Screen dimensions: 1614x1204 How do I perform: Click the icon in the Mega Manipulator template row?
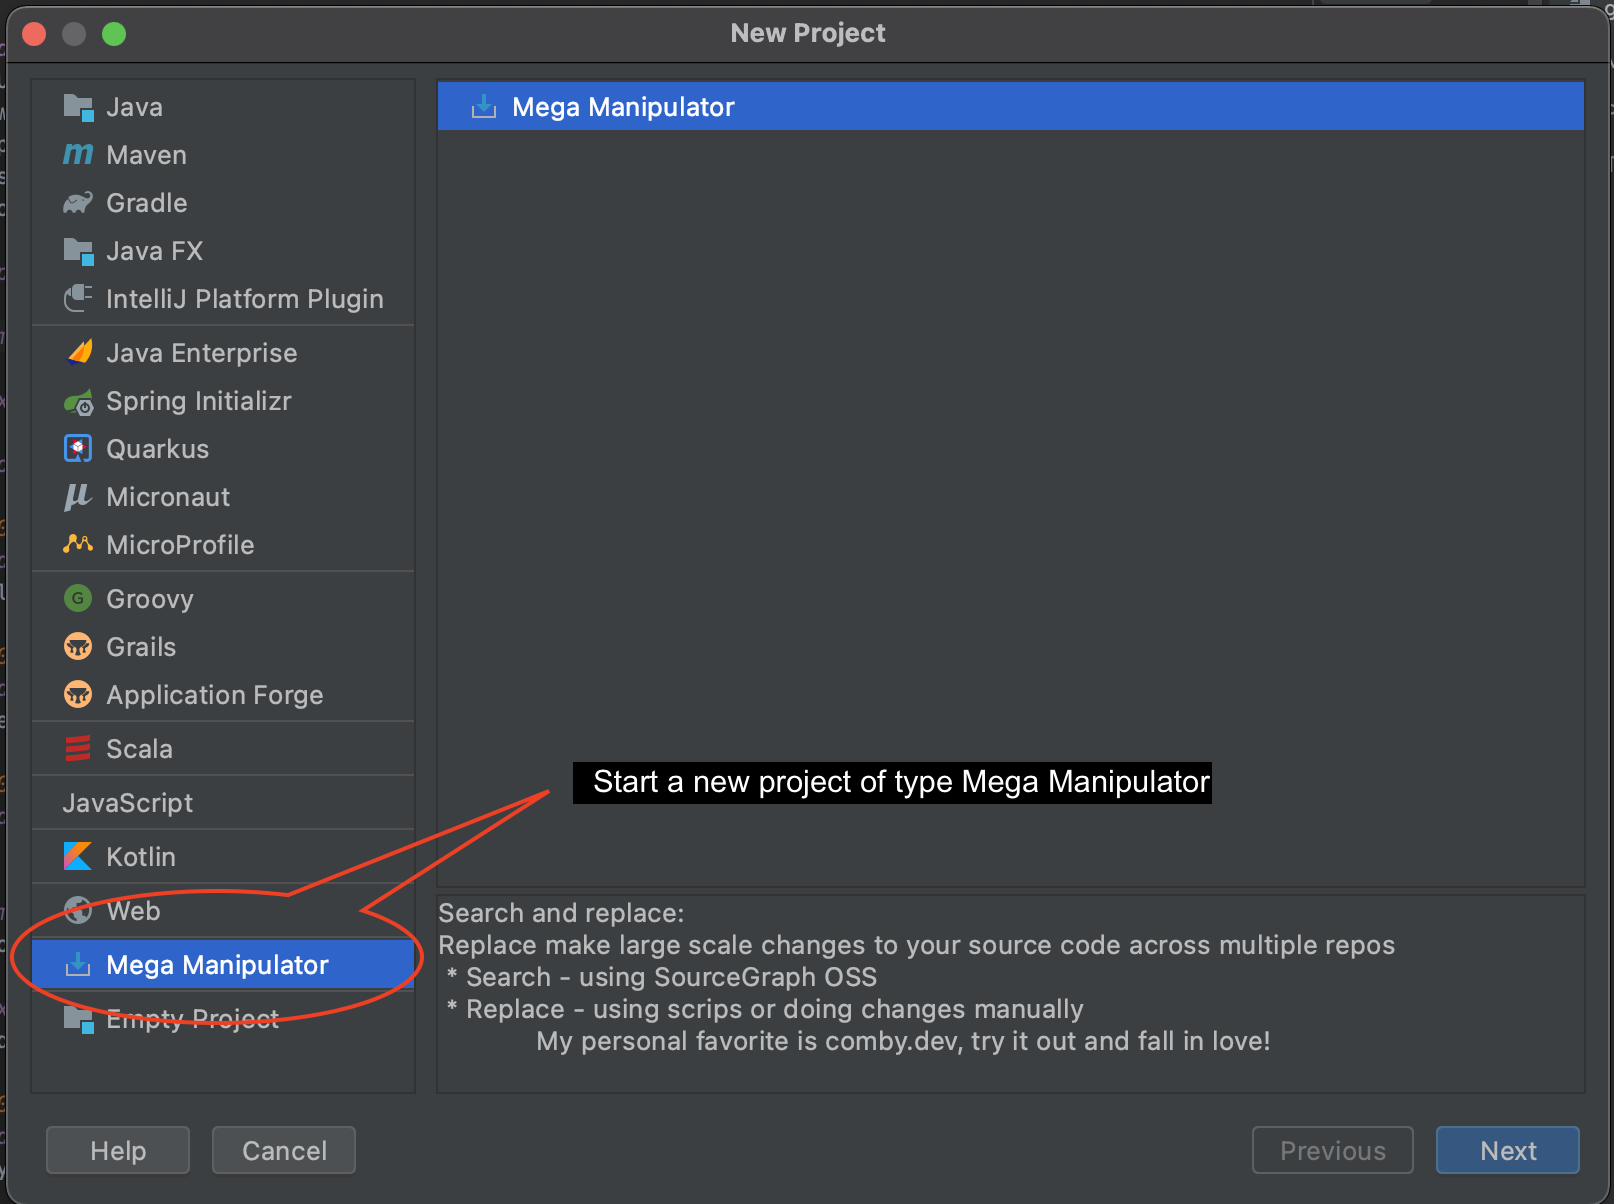[x=484, y=106]
